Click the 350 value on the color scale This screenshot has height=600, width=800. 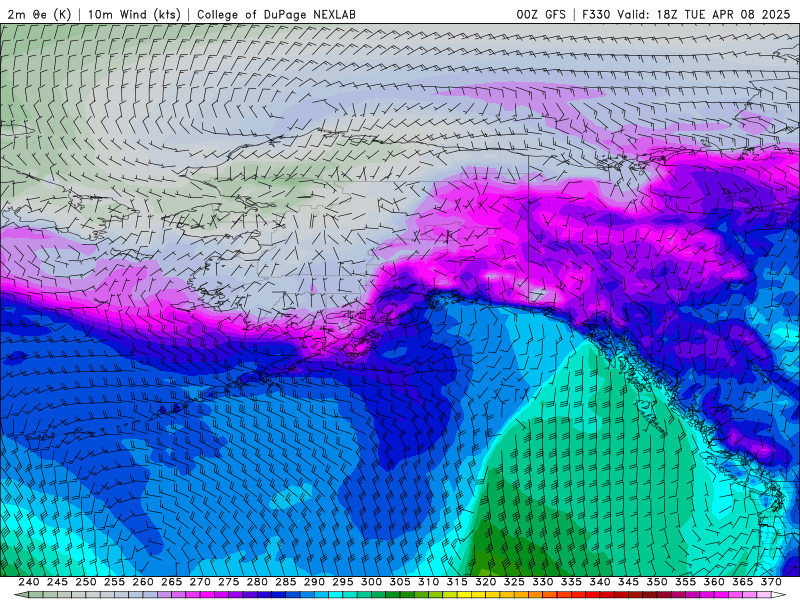click(x=657, y=582)
